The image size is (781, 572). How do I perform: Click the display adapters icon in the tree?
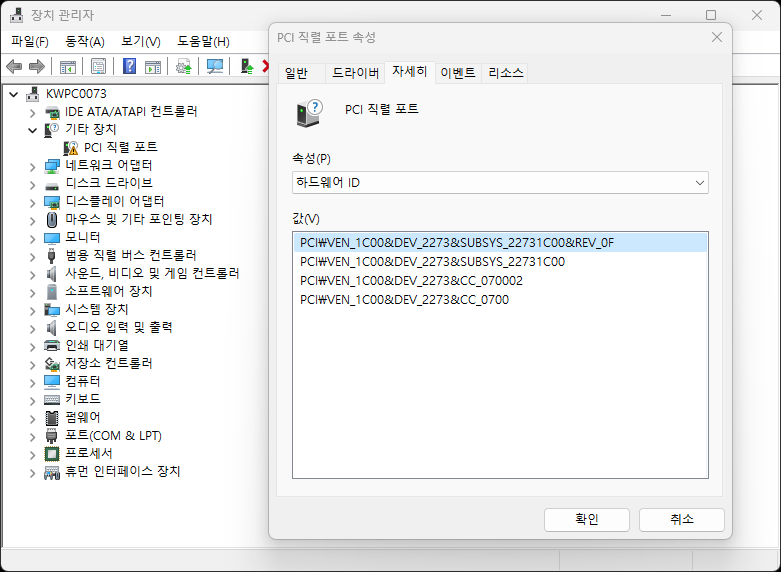[x=52, y=202]
